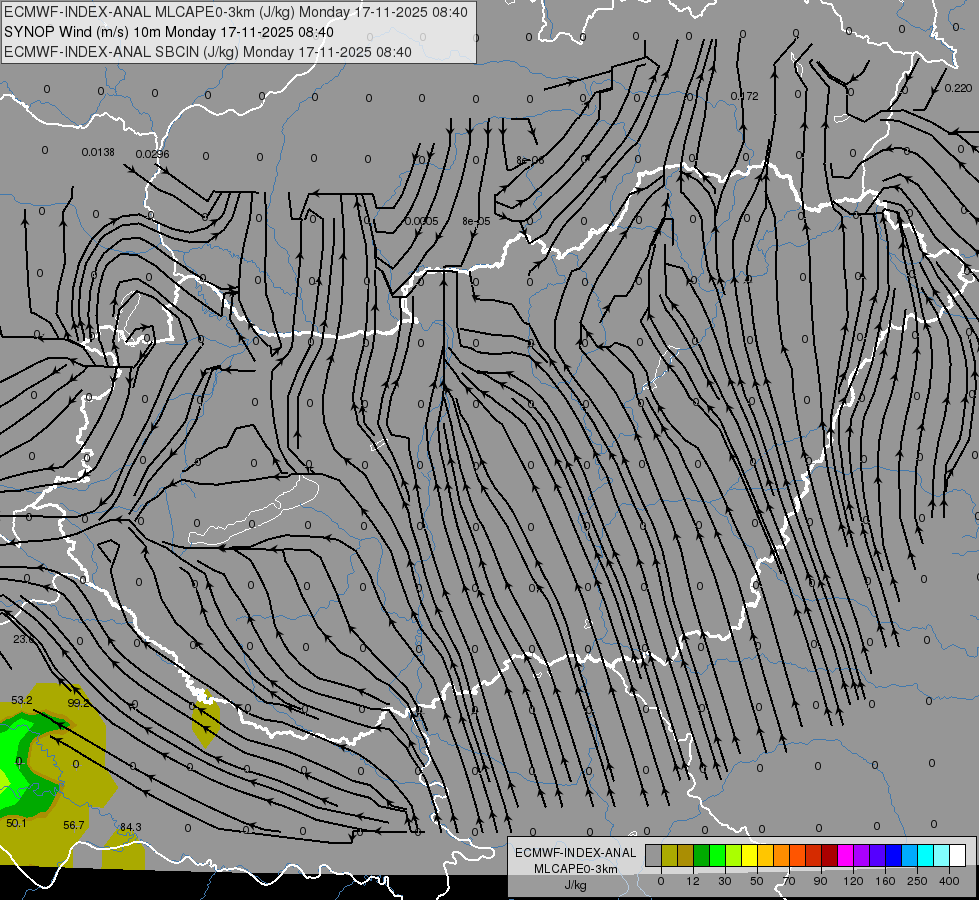This screenshot has height=900, width=979.
Task: Choose the sky blue legend swatch
Action: click(910, 855)
